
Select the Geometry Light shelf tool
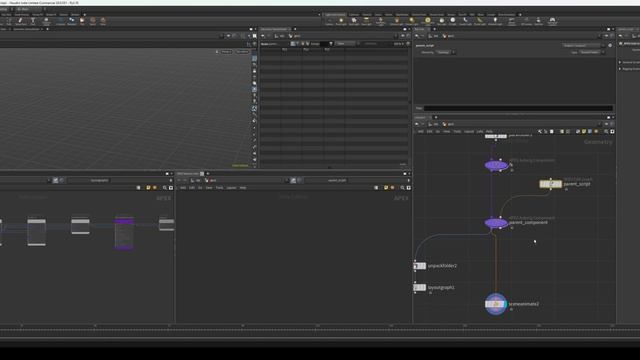point(380,21)
